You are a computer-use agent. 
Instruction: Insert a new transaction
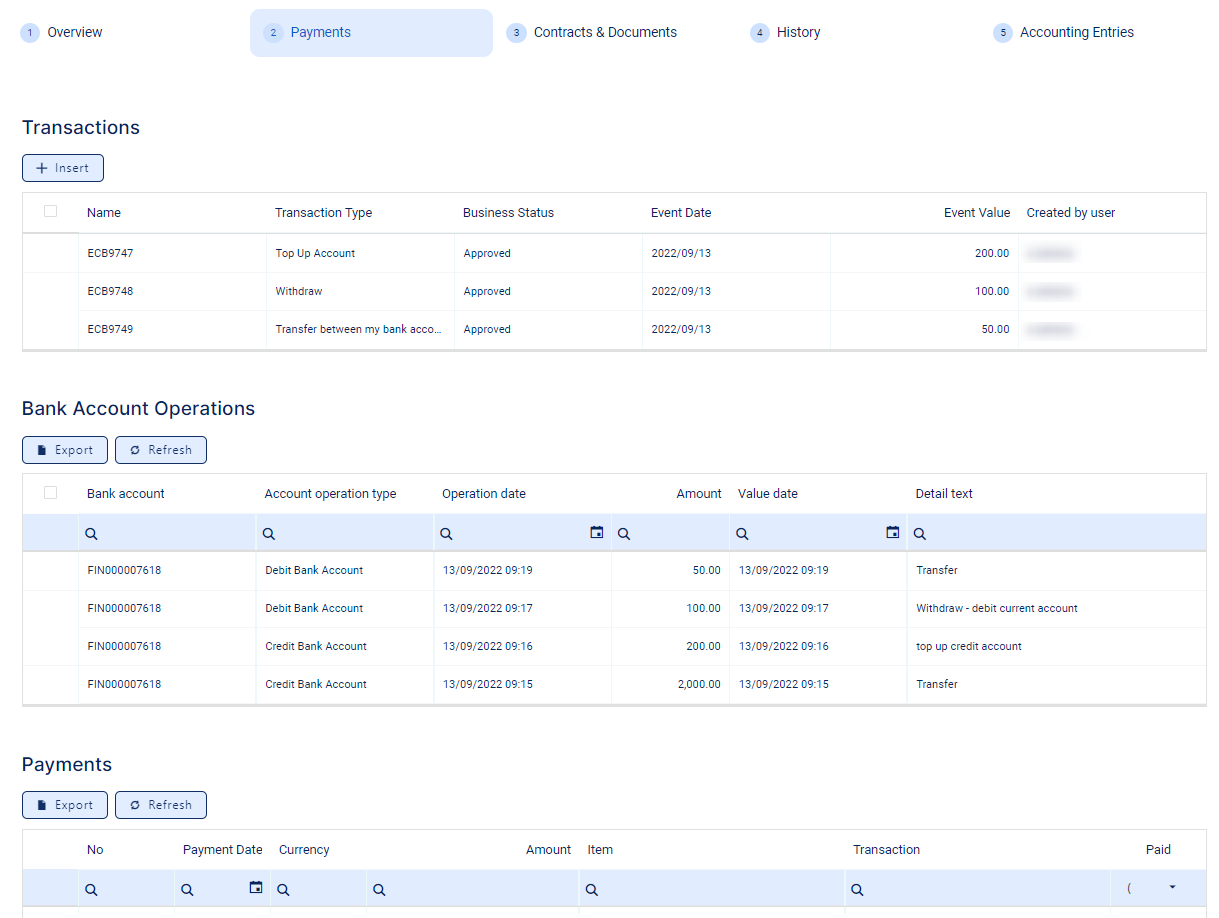pyautogui.click(x=63, y=168)
